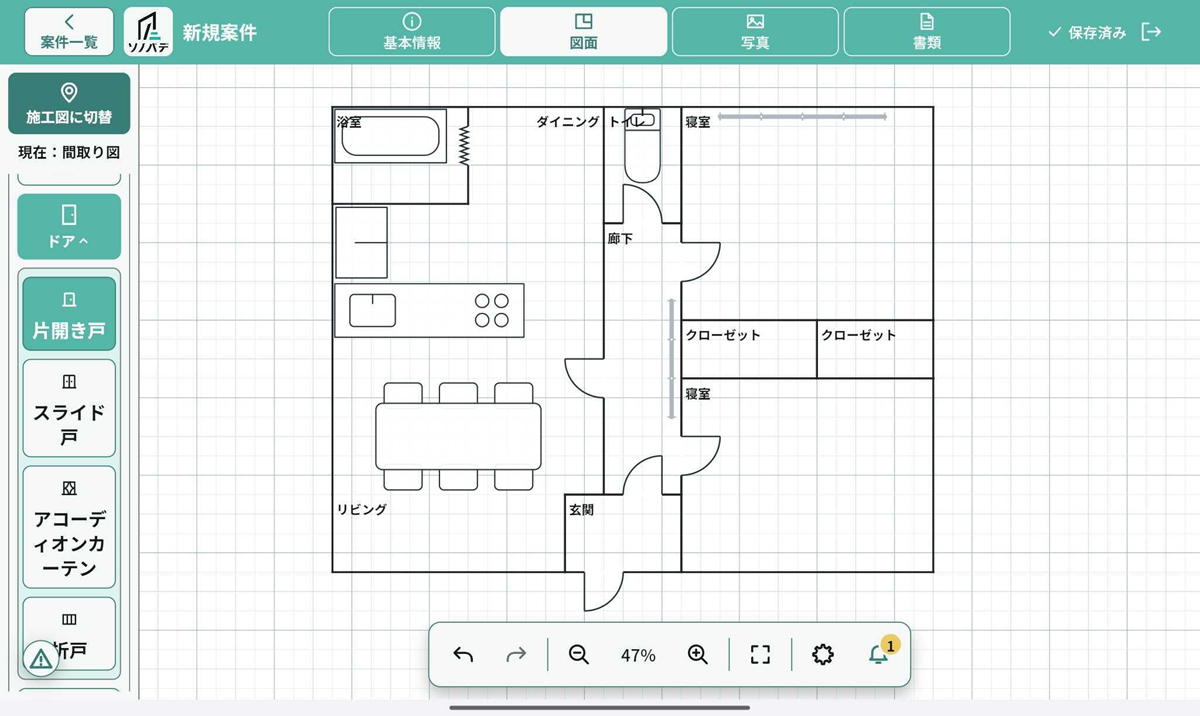Redo the action

(x=516, y=655)
